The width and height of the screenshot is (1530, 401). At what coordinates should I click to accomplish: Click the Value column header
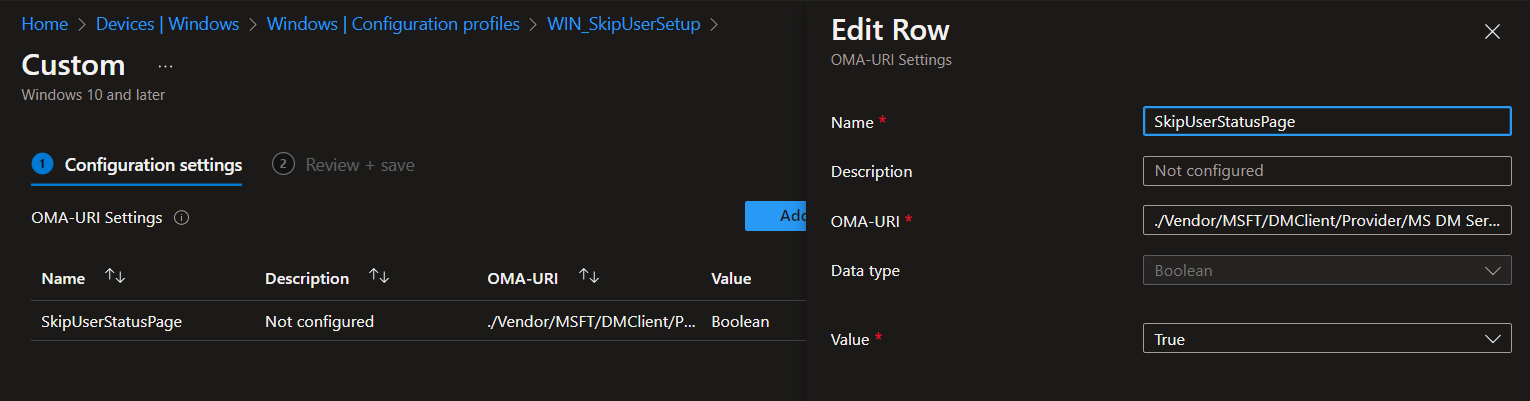pyautogui.click(x=730, y=278)
